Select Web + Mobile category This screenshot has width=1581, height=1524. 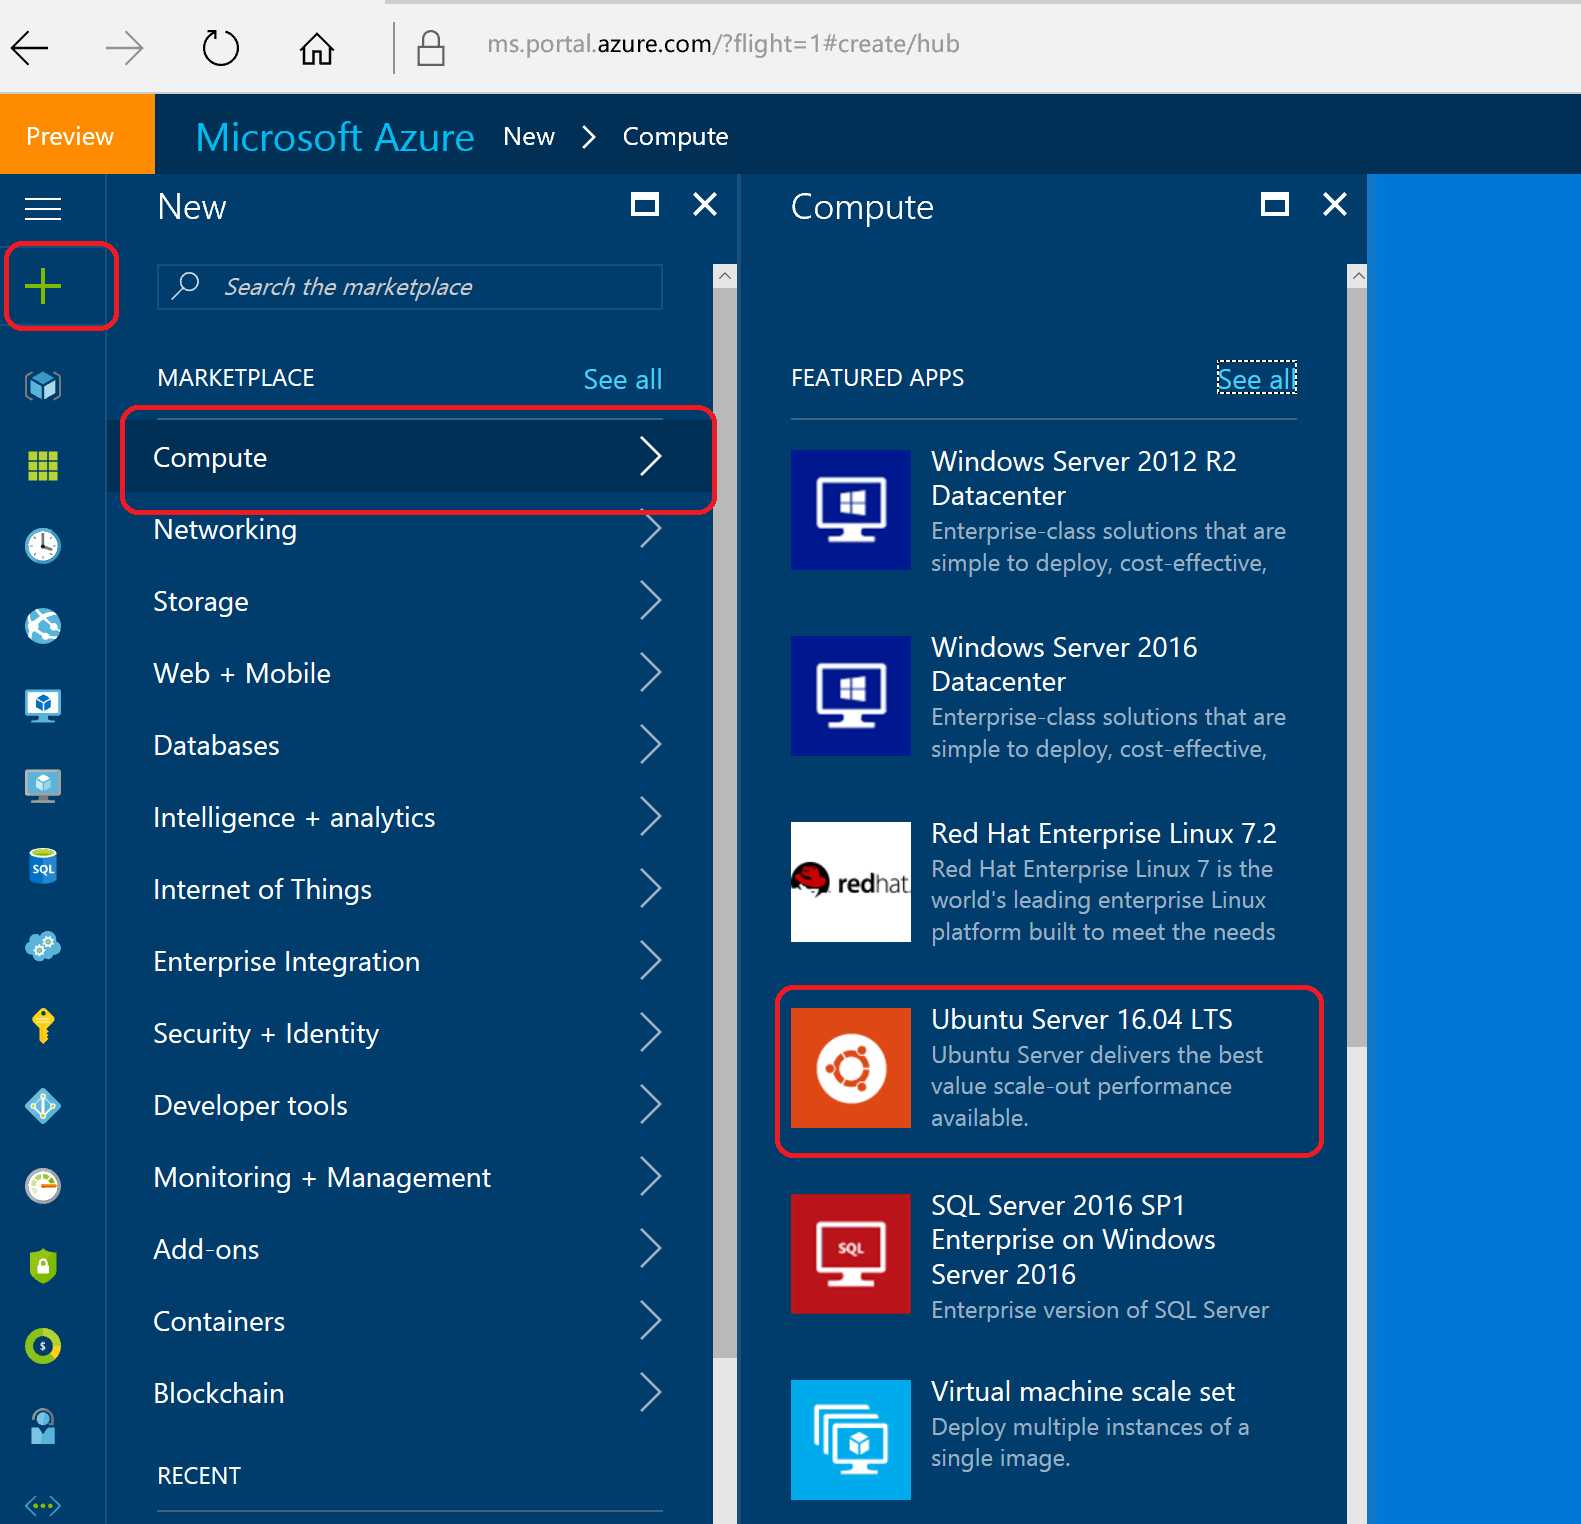pos(408,673)
